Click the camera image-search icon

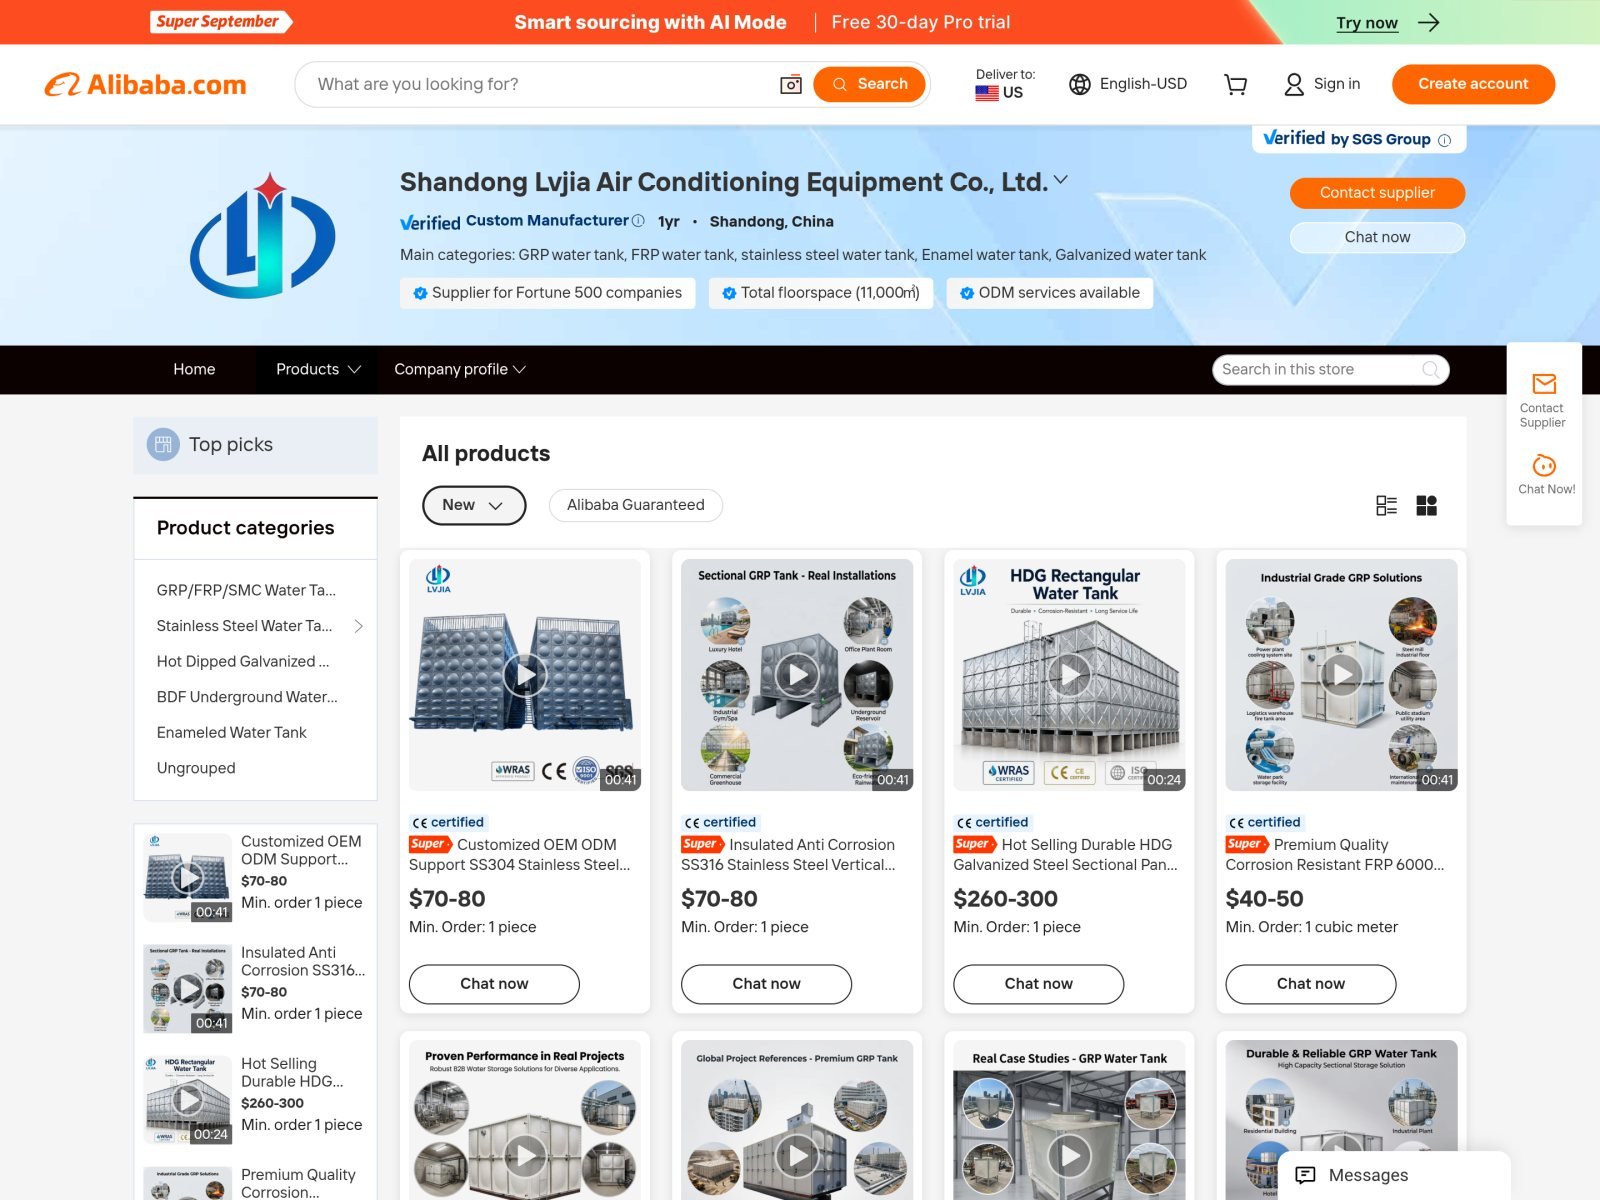pyautogui.click(x=791, y=85)
